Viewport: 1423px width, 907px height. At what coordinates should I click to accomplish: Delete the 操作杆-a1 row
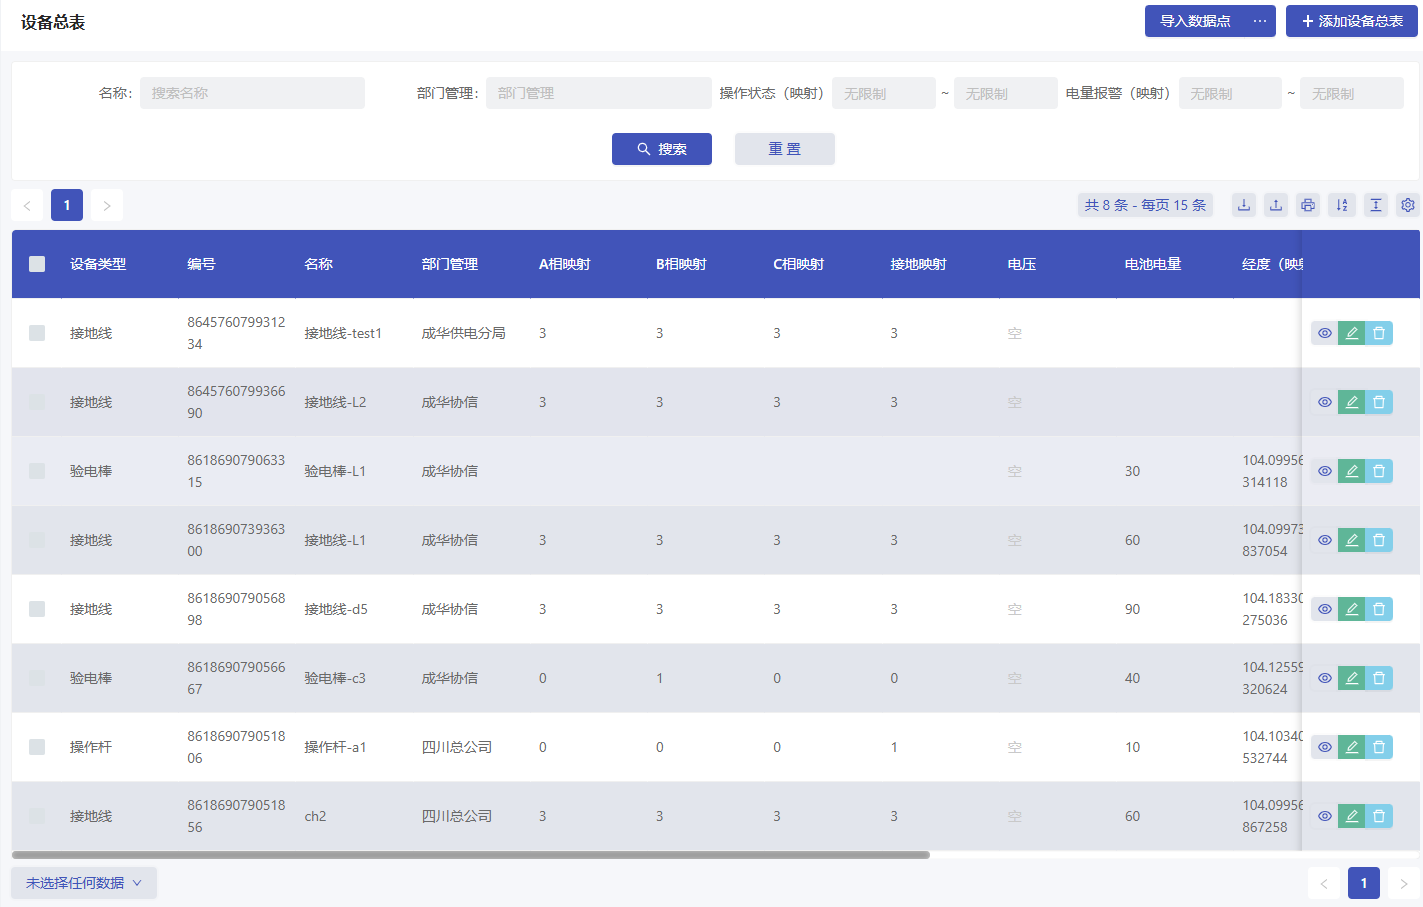click(1379, 747)
